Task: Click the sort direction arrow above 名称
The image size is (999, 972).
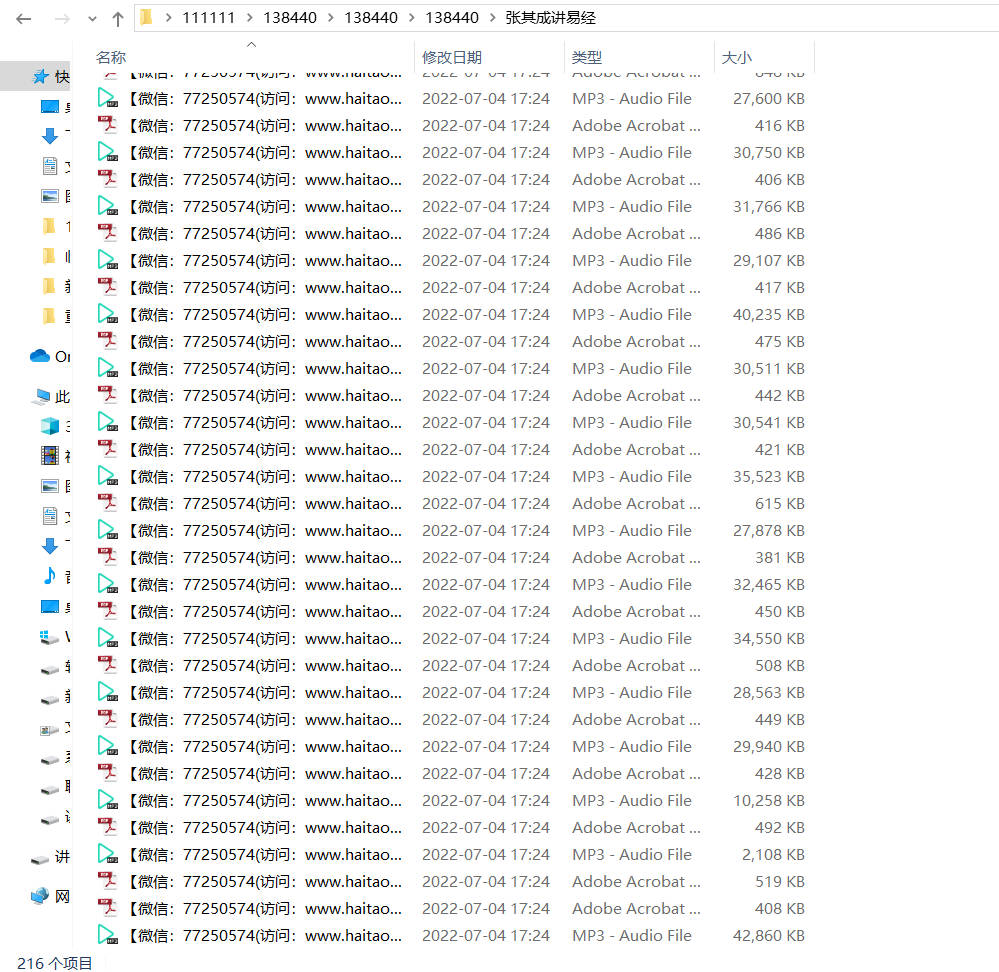Action: tap(252, 45)
